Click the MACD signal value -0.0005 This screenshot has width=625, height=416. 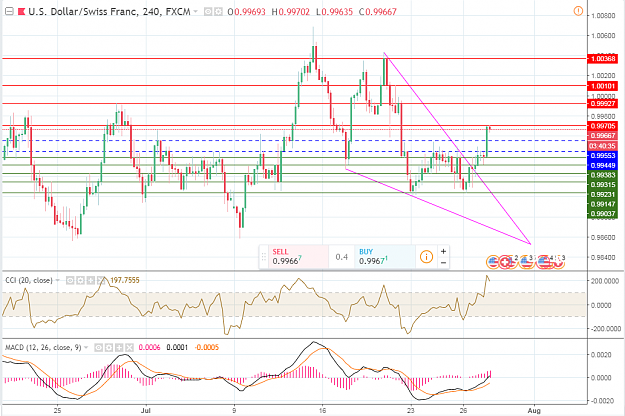pyautogui.click(x=207, y=348)
